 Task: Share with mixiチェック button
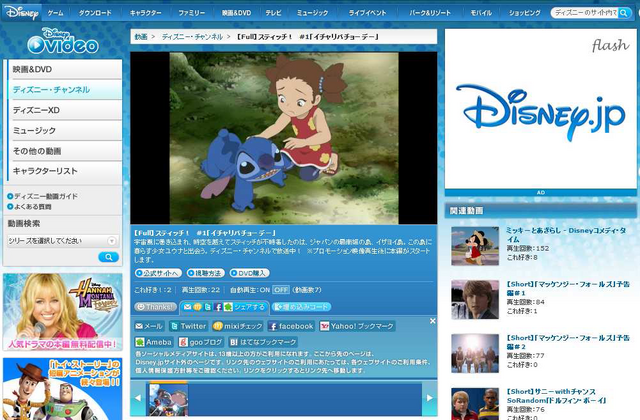(238, 326)
